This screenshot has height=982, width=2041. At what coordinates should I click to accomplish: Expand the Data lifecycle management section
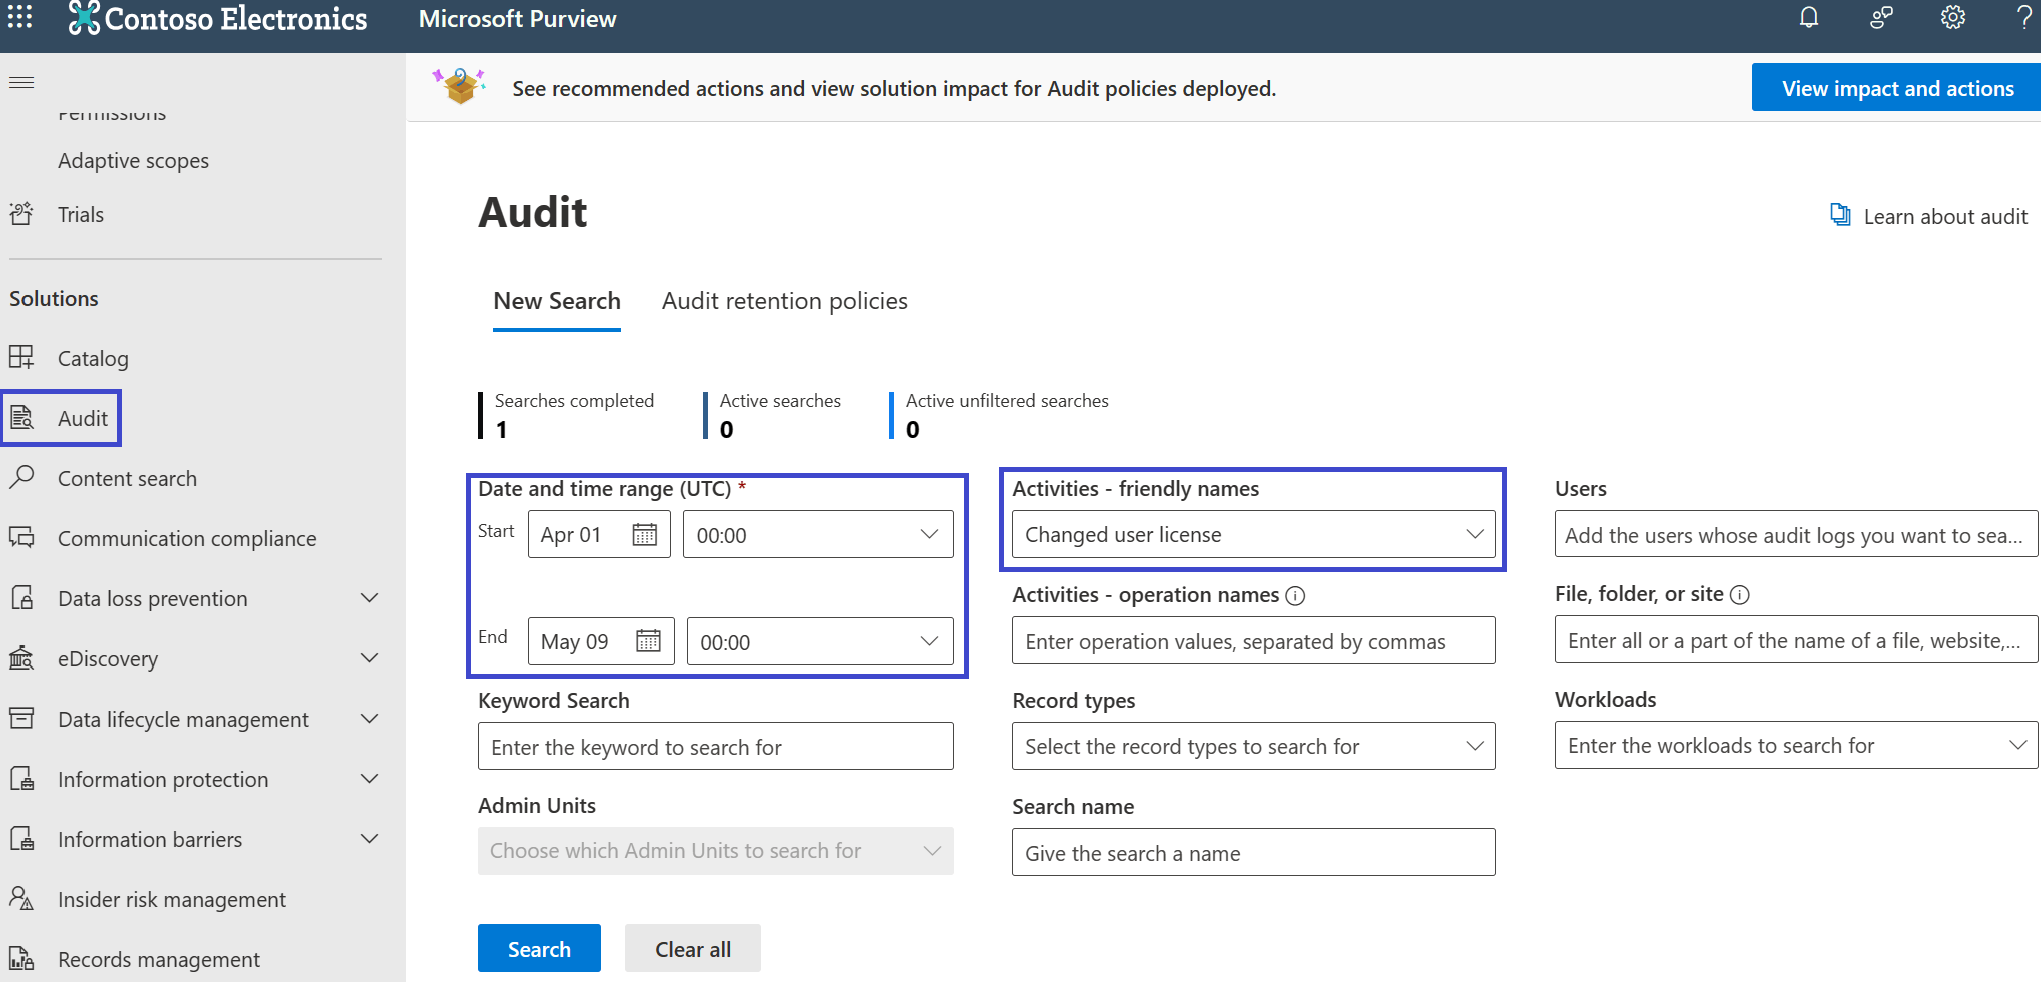click(x=369, y=719)
